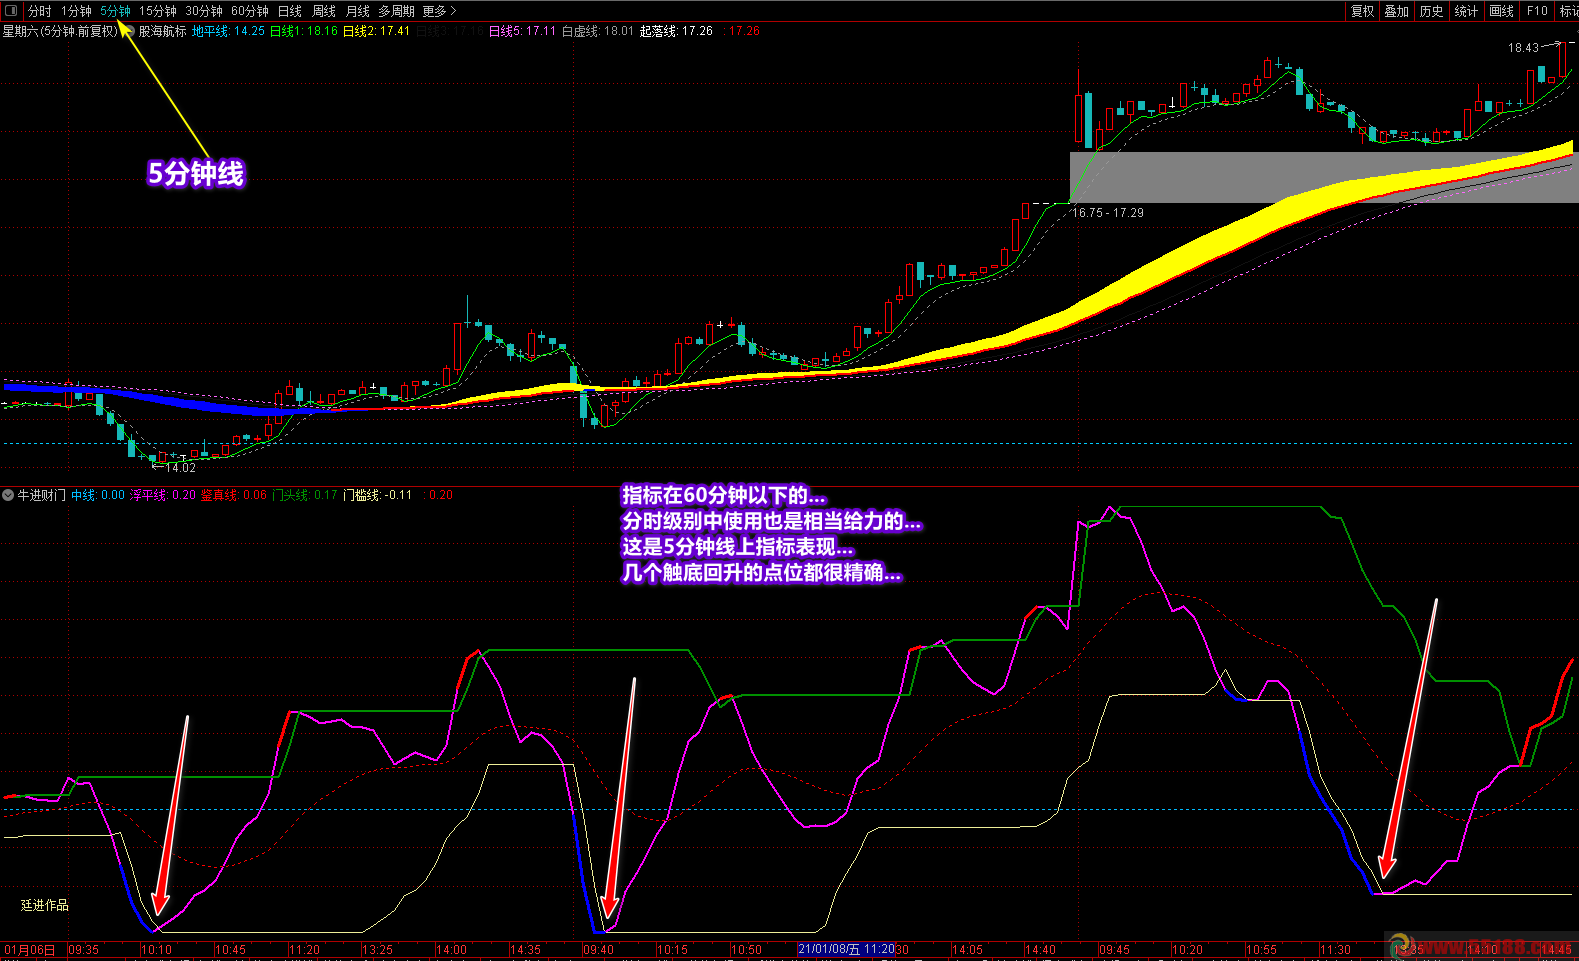Open the F10 company info button
This screenshot has height=961, width=1579.
click(x=1537, y=11)
